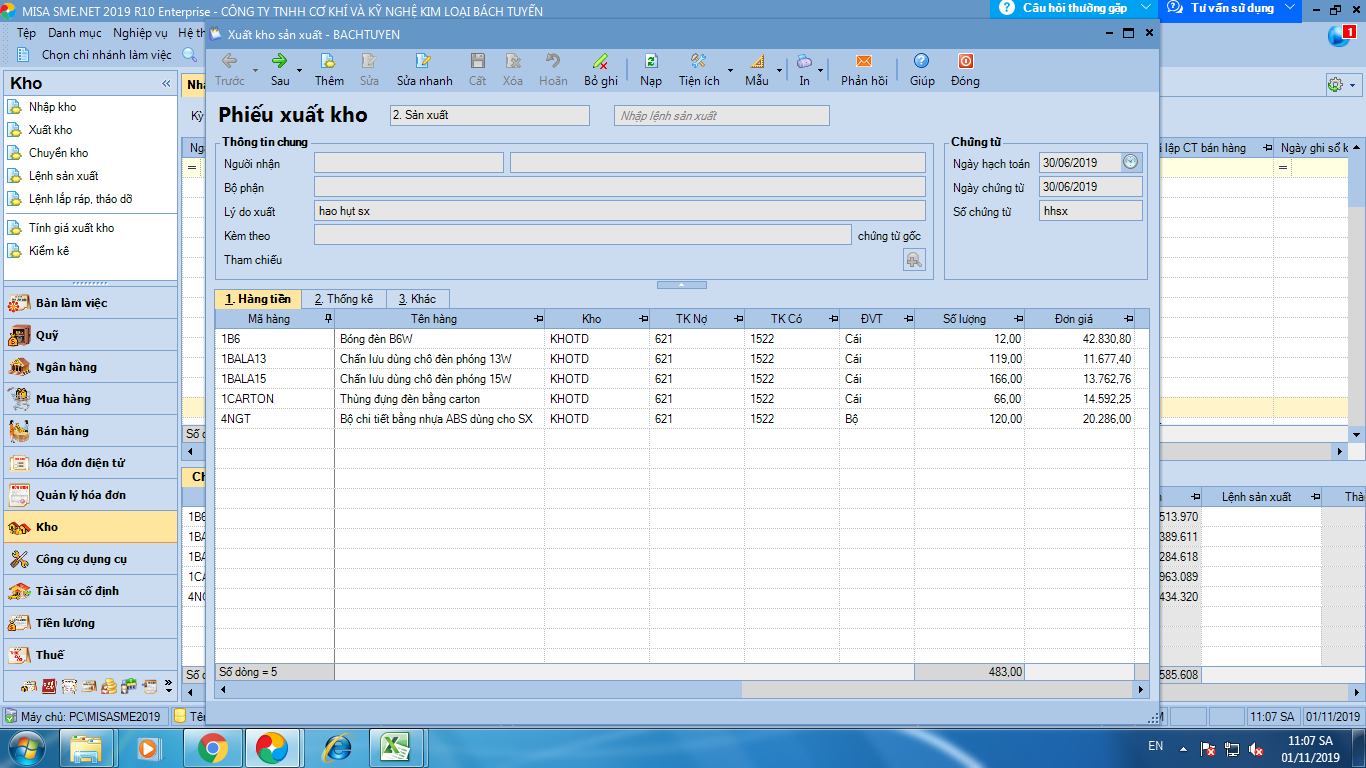This screenshot has width=1366, height=768.
Task: Switch to the Thống kê tab
Action: (343, 299)
